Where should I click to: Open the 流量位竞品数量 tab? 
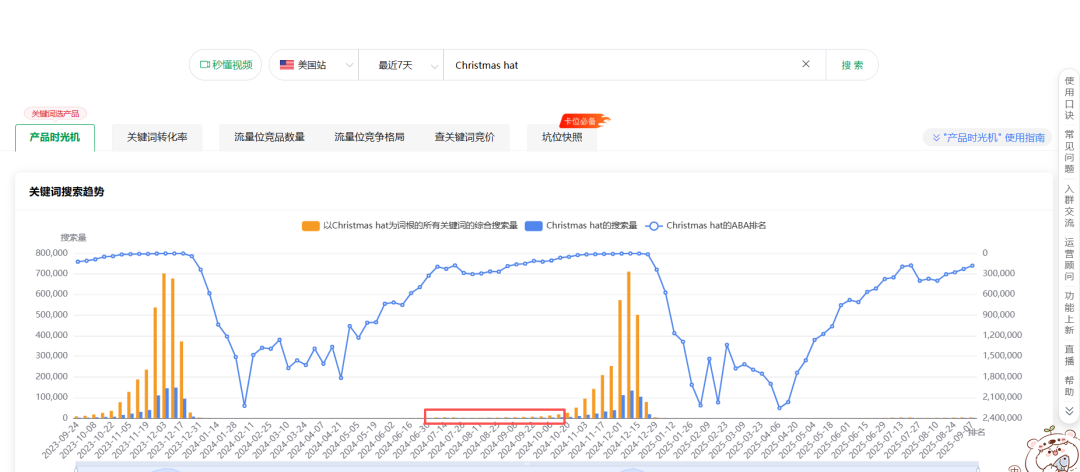269,137
